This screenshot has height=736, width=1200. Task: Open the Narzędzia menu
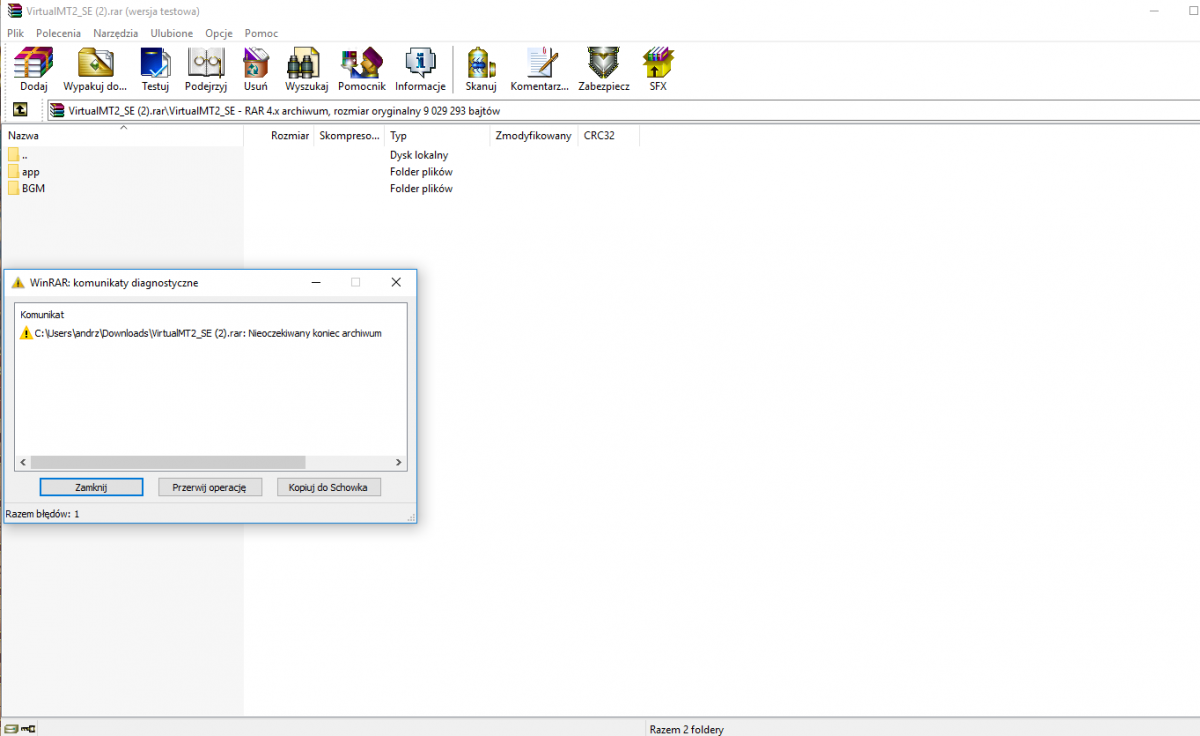point(116,33)
